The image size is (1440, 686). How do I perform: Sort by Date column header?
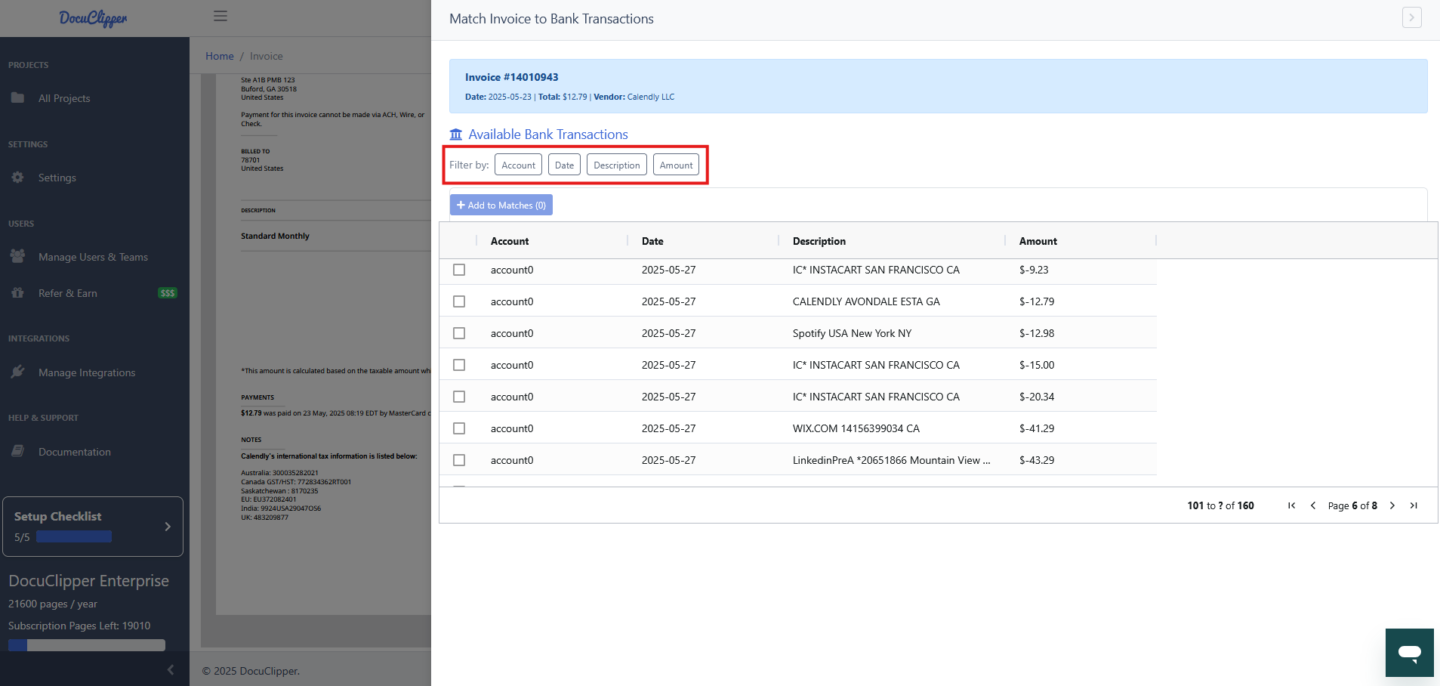coord(652,241)
